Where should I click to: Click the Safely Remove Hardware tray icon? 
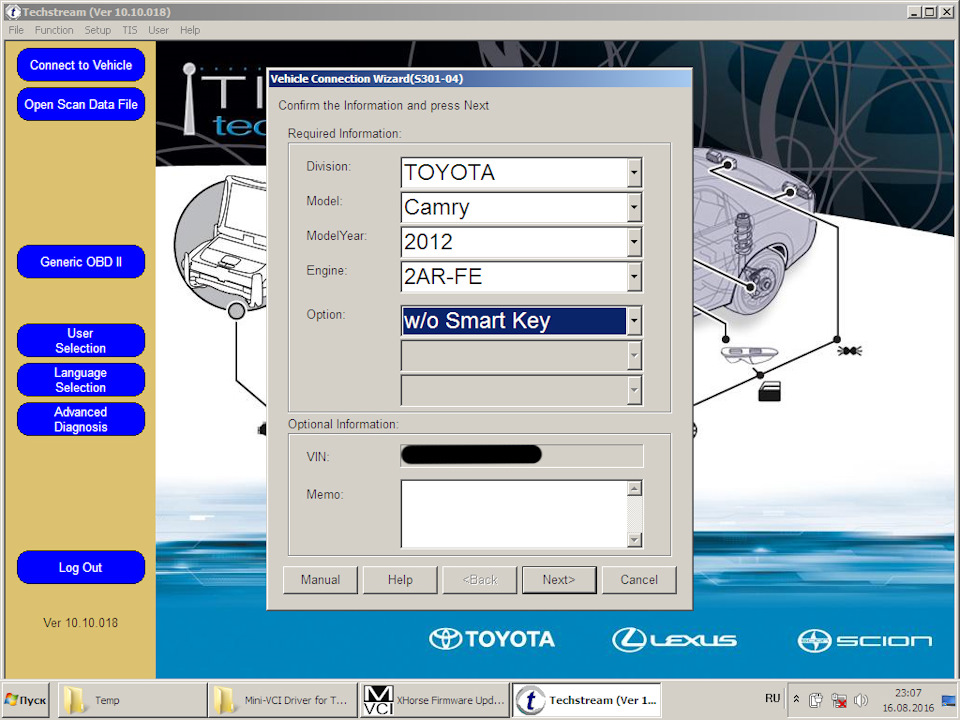pyautogui.click(x=816, y=700)
